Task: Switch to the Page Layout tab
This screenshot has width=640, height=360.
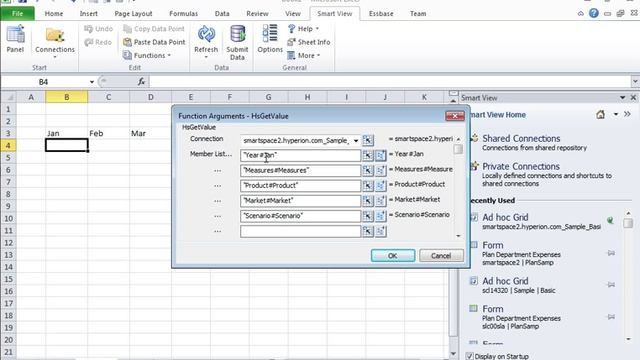Action: (133, 13)
